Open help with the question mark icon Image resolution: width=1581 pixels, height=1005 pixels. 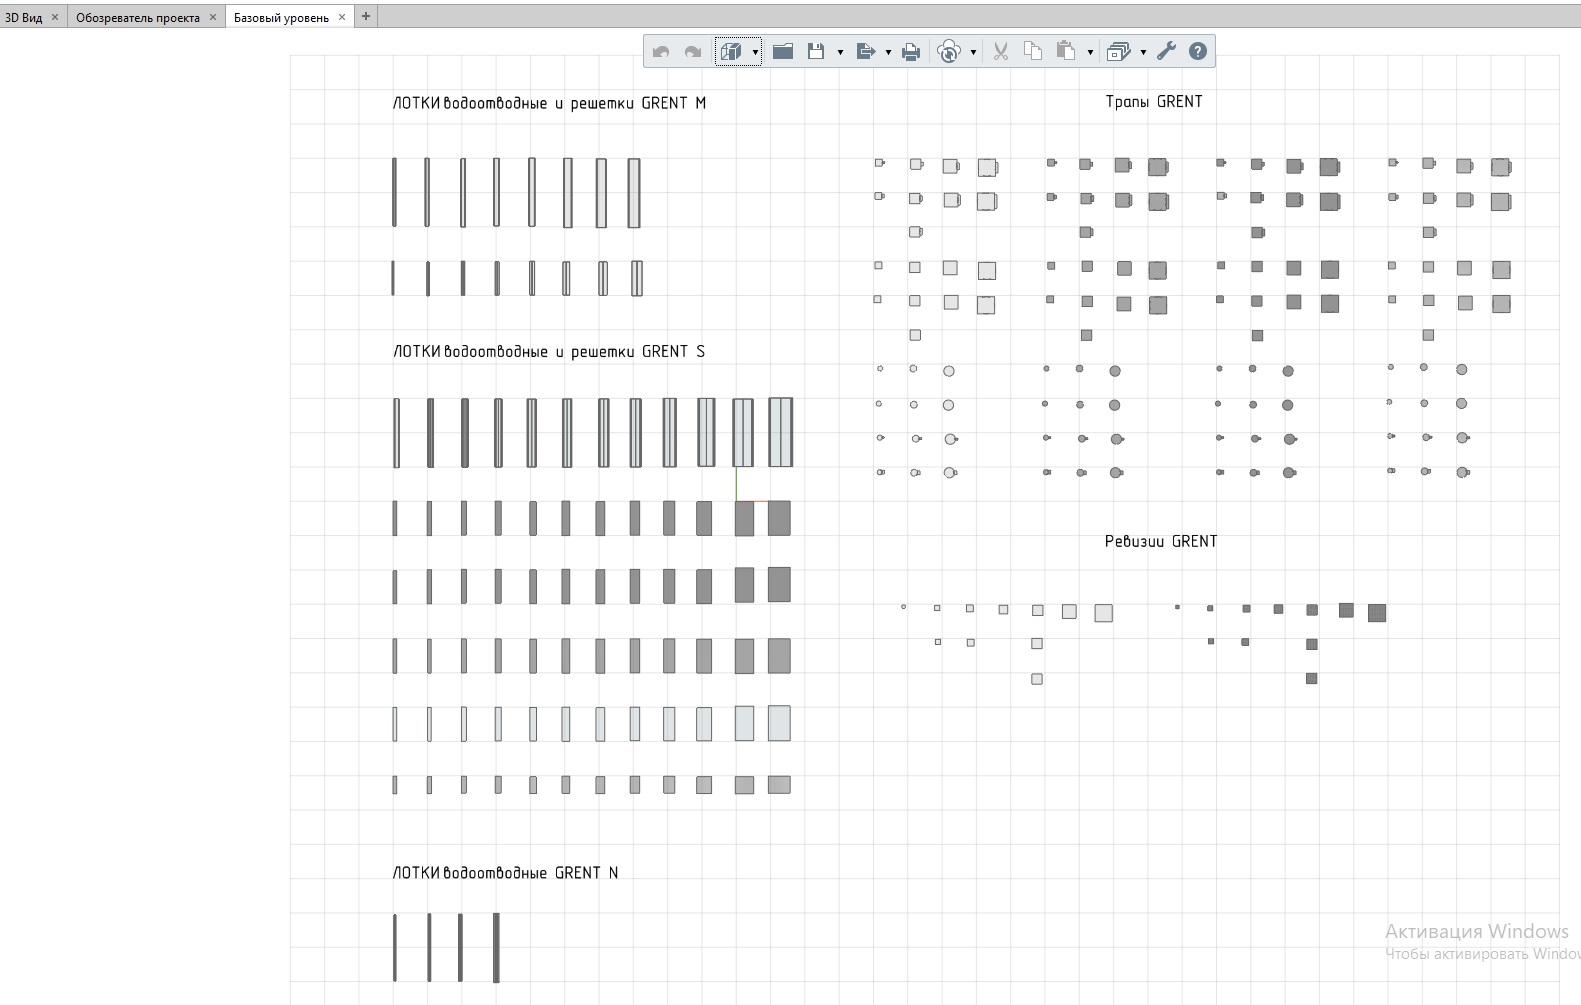1198,52
